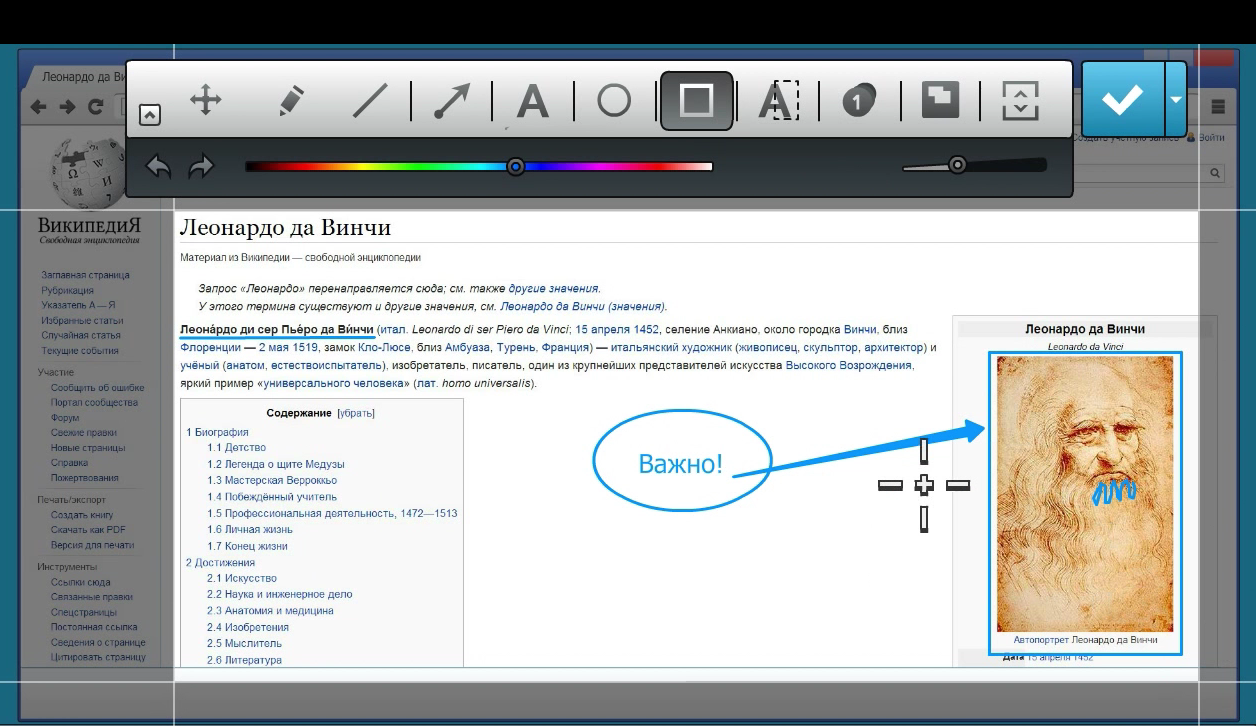Open the 15 апреля 1452 date link

[617, 329]
